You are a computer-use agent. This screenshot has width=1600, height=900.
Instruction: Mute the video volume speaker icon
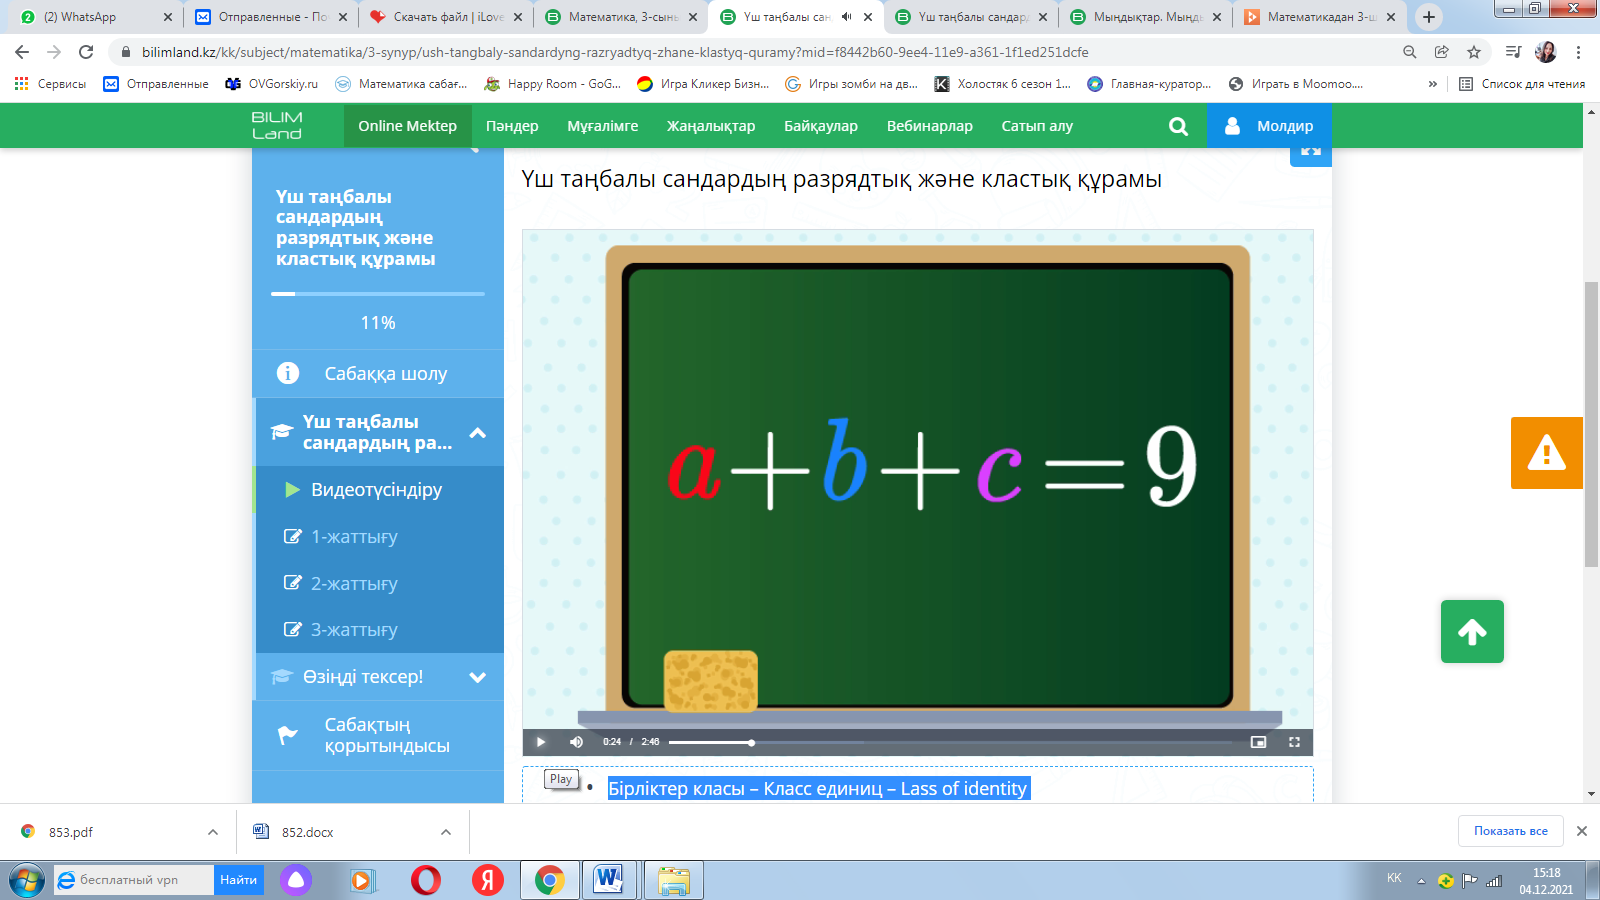pyautogui.click(x=576, y=742)
